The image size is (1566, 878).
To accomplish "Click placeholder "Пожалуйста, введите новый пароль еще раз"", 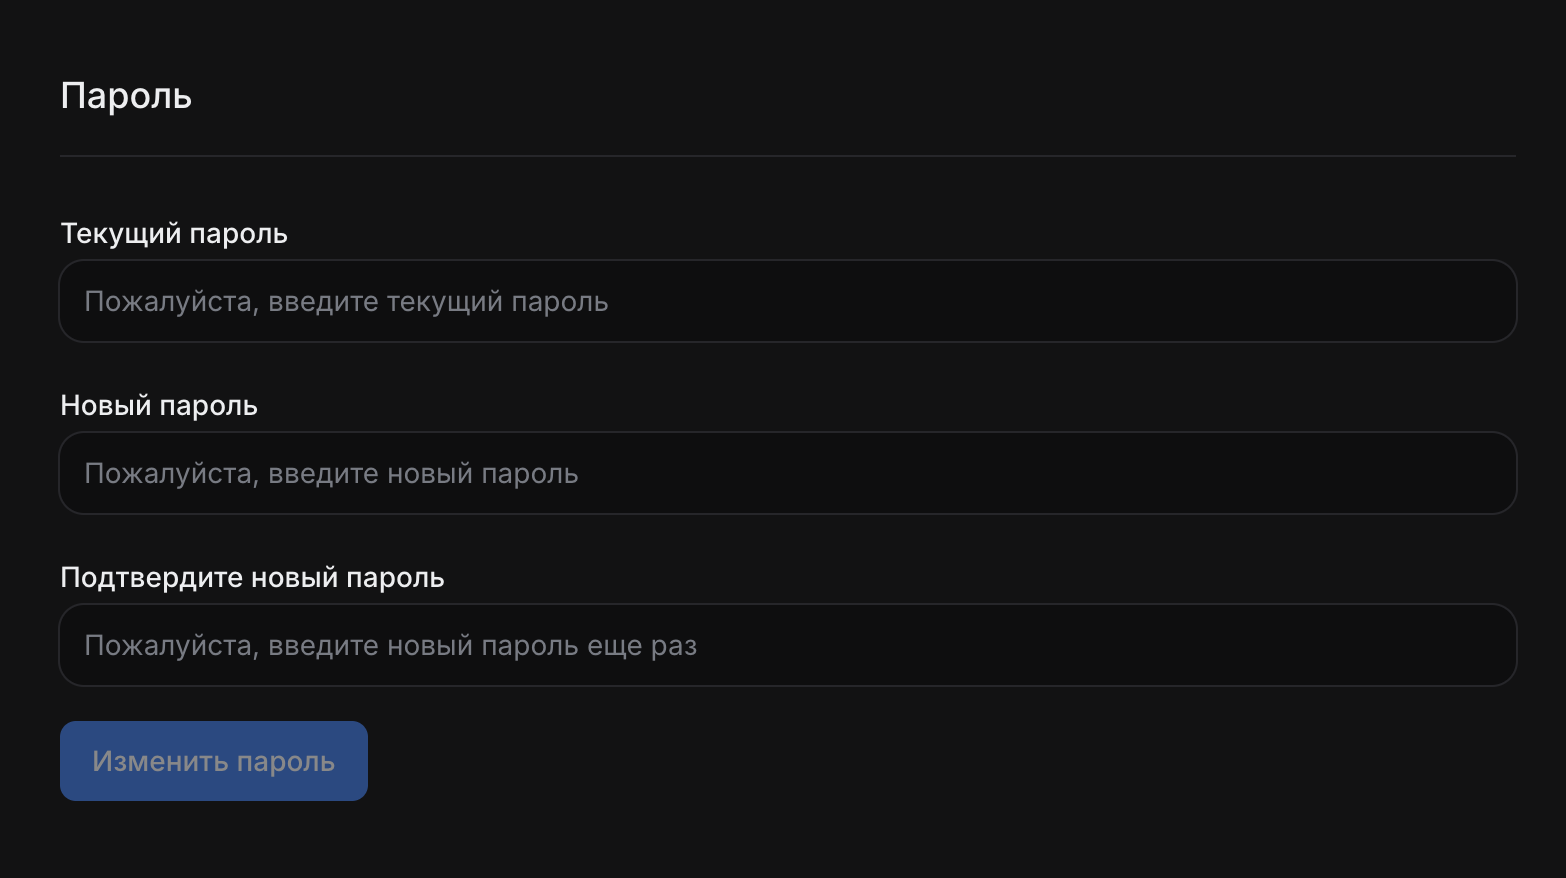I will click(390, 646).
